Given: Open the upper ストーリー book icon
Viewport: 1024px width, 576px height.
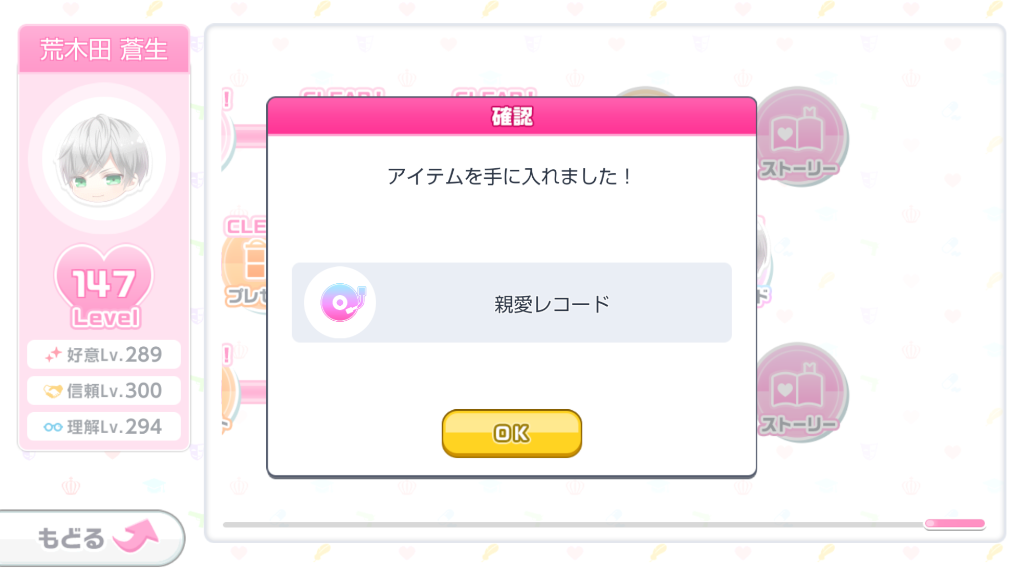Looking at the screenshot, I should point(799,136).
